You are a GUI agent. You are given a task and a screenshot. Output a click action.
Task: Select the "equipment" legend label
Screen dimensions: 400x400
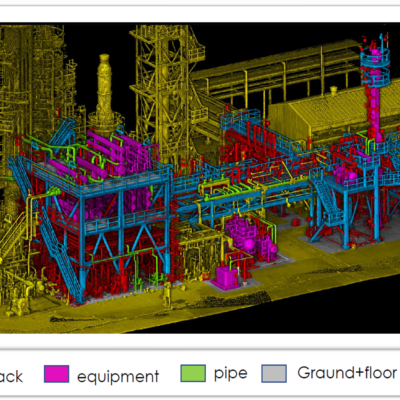click(x=118, y=377)
